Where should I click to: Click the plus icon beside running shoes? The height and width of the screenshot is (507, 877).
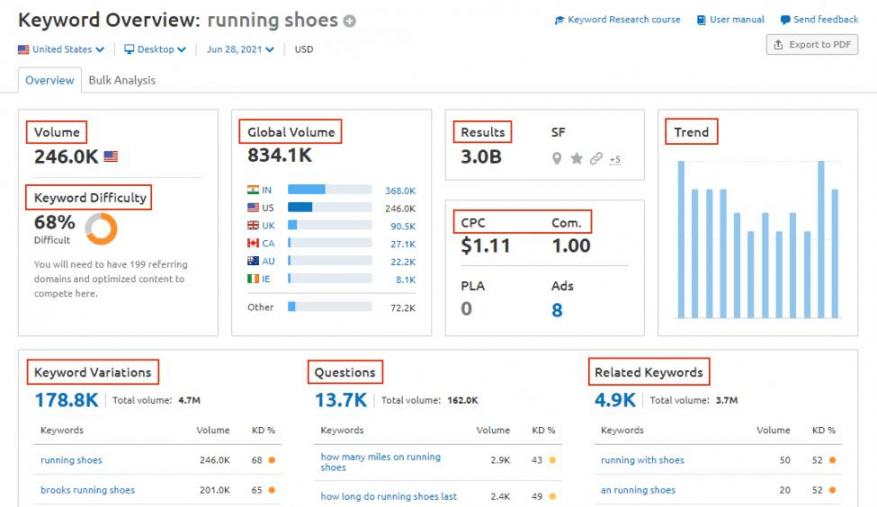350,21
